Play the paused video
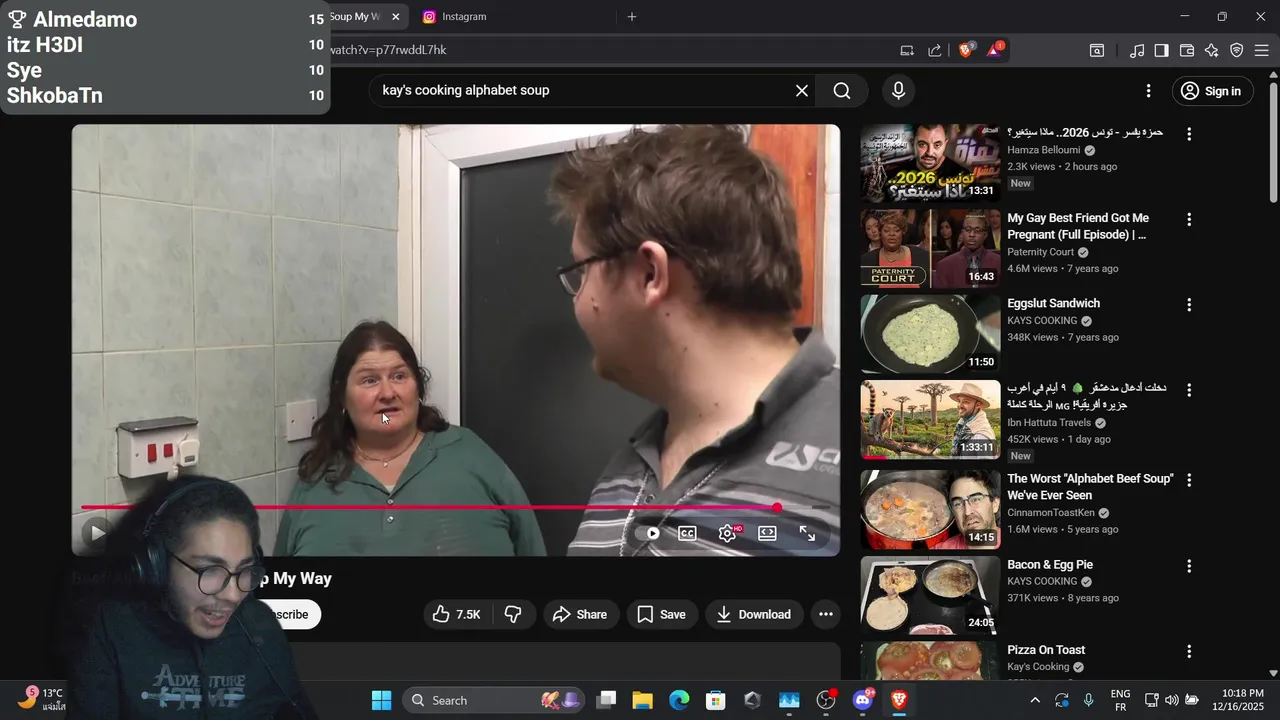1280x720 pixels. [x=98, y=533]
